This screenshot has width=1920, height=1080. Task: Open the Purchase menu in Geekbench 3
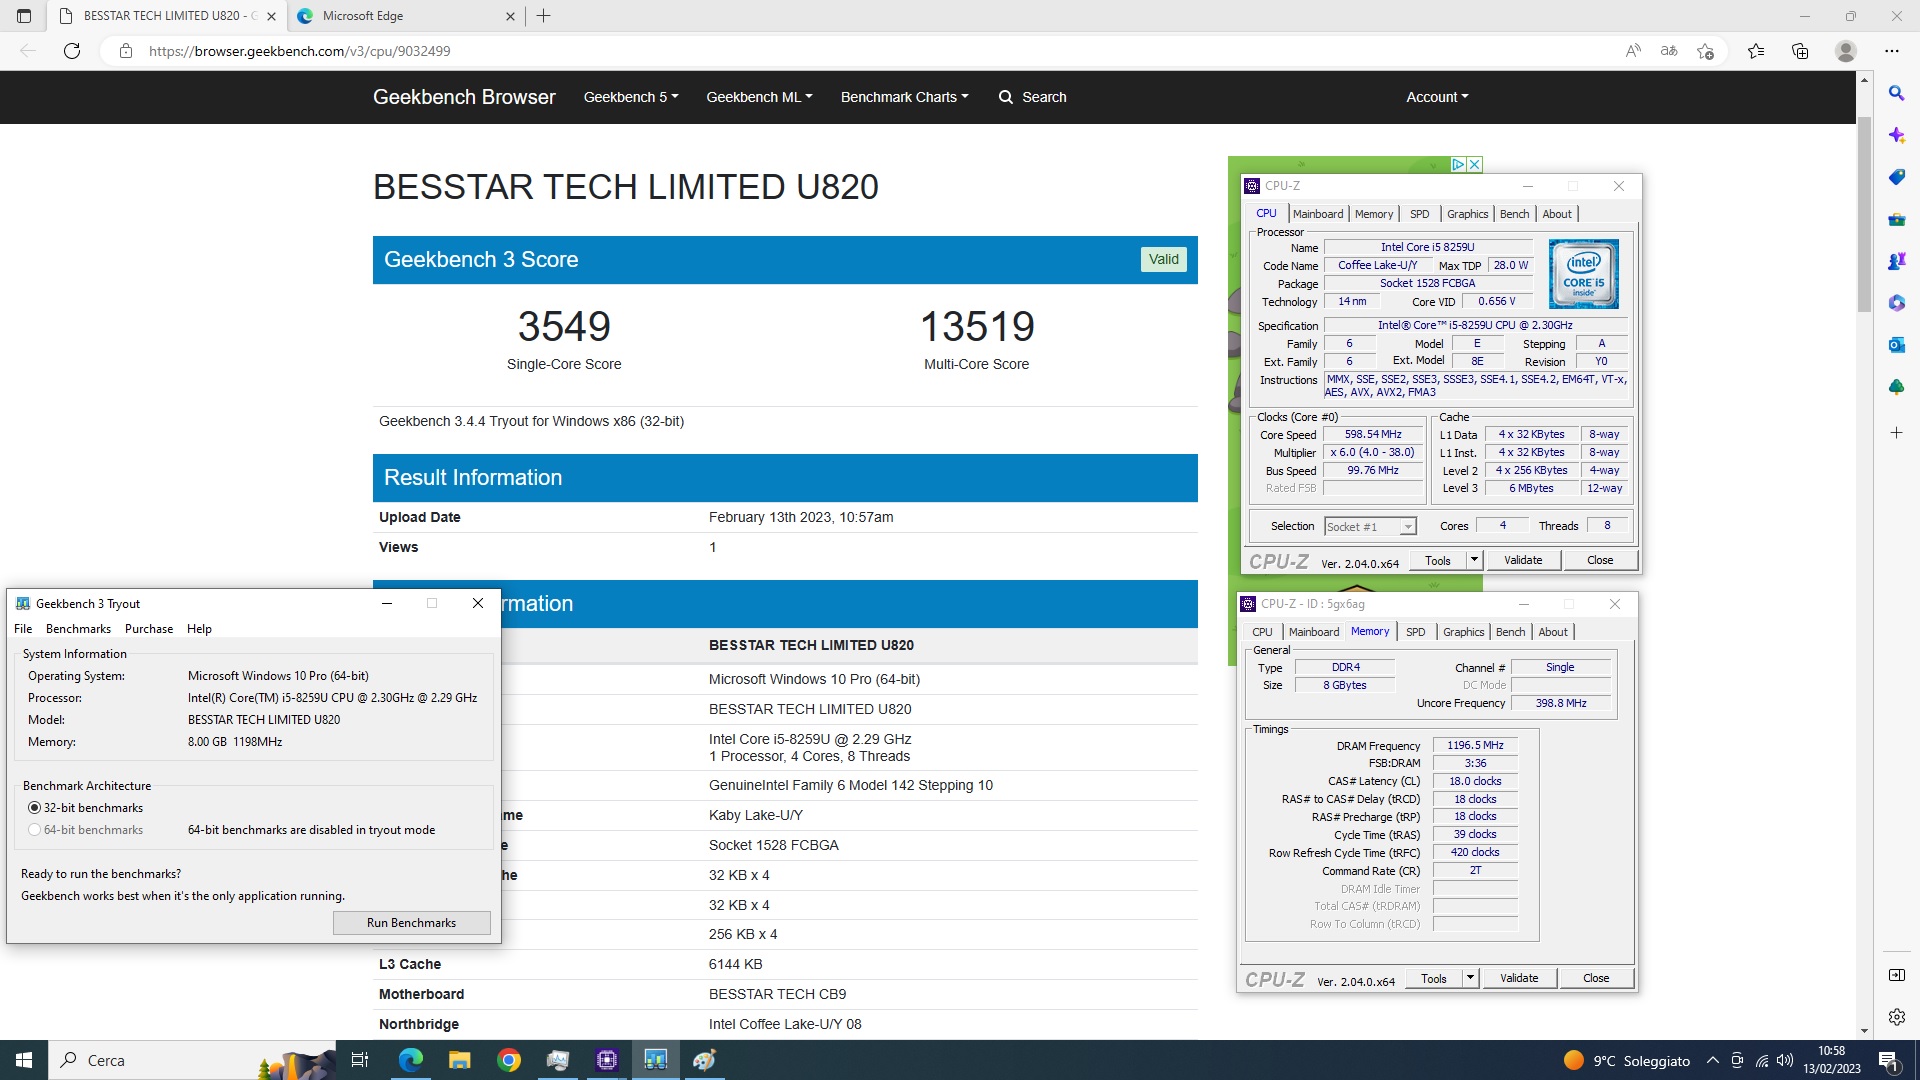(149, 629)
